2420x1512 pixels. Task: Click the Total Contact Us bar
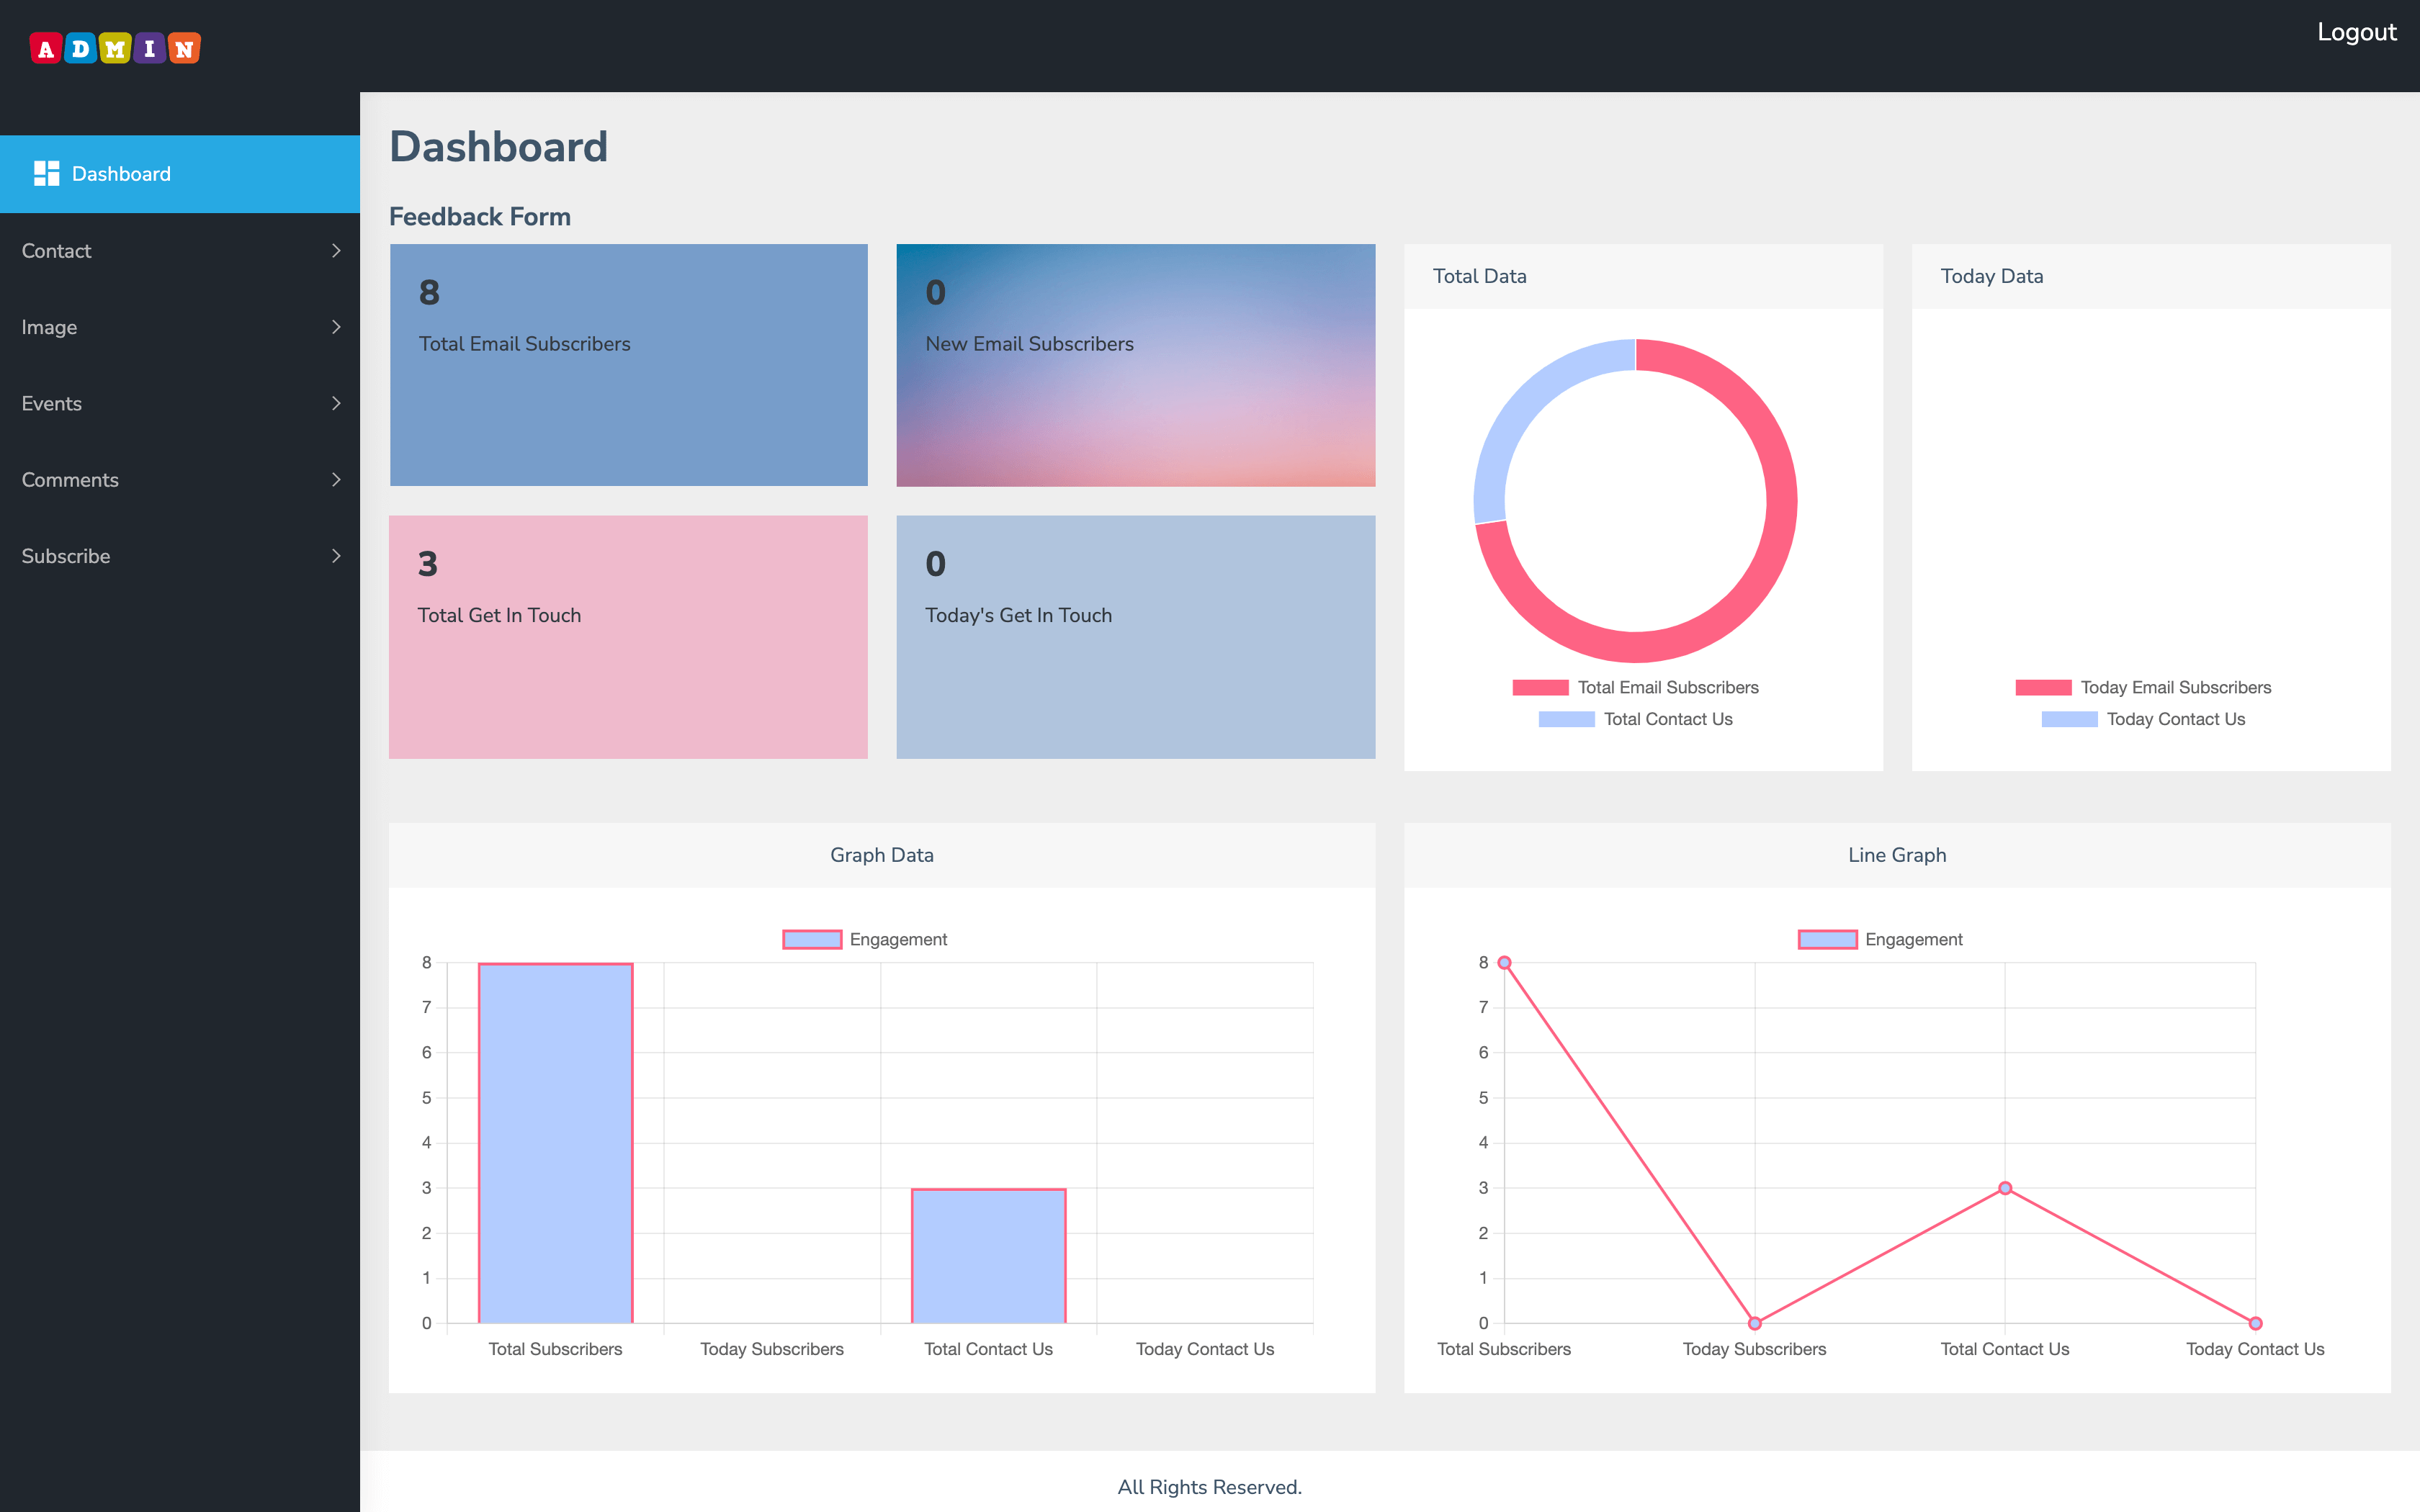[x=988, y=1256]
